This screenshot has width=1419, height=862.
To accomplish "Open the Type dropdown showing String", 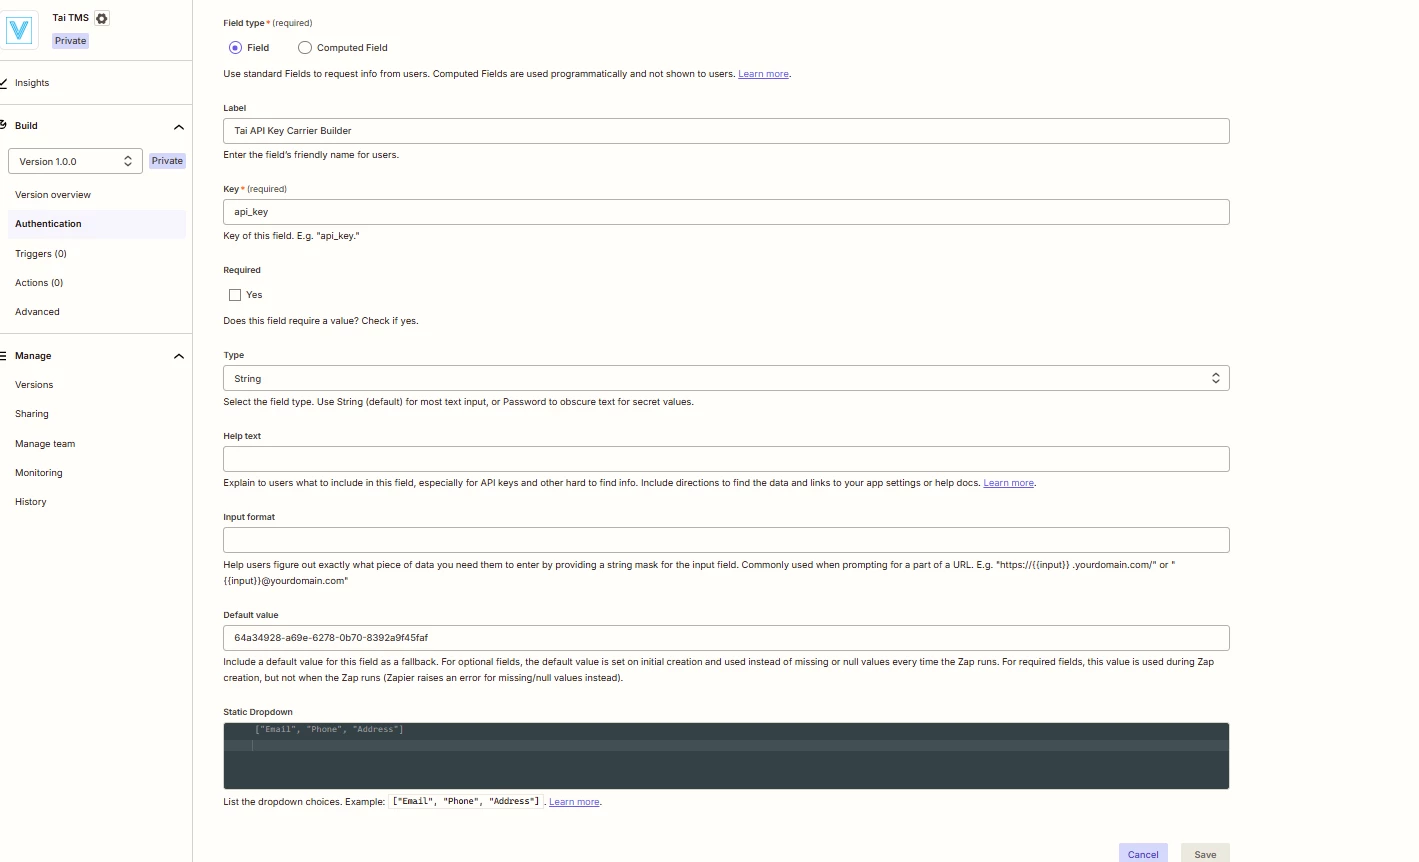I will [726, 378].
